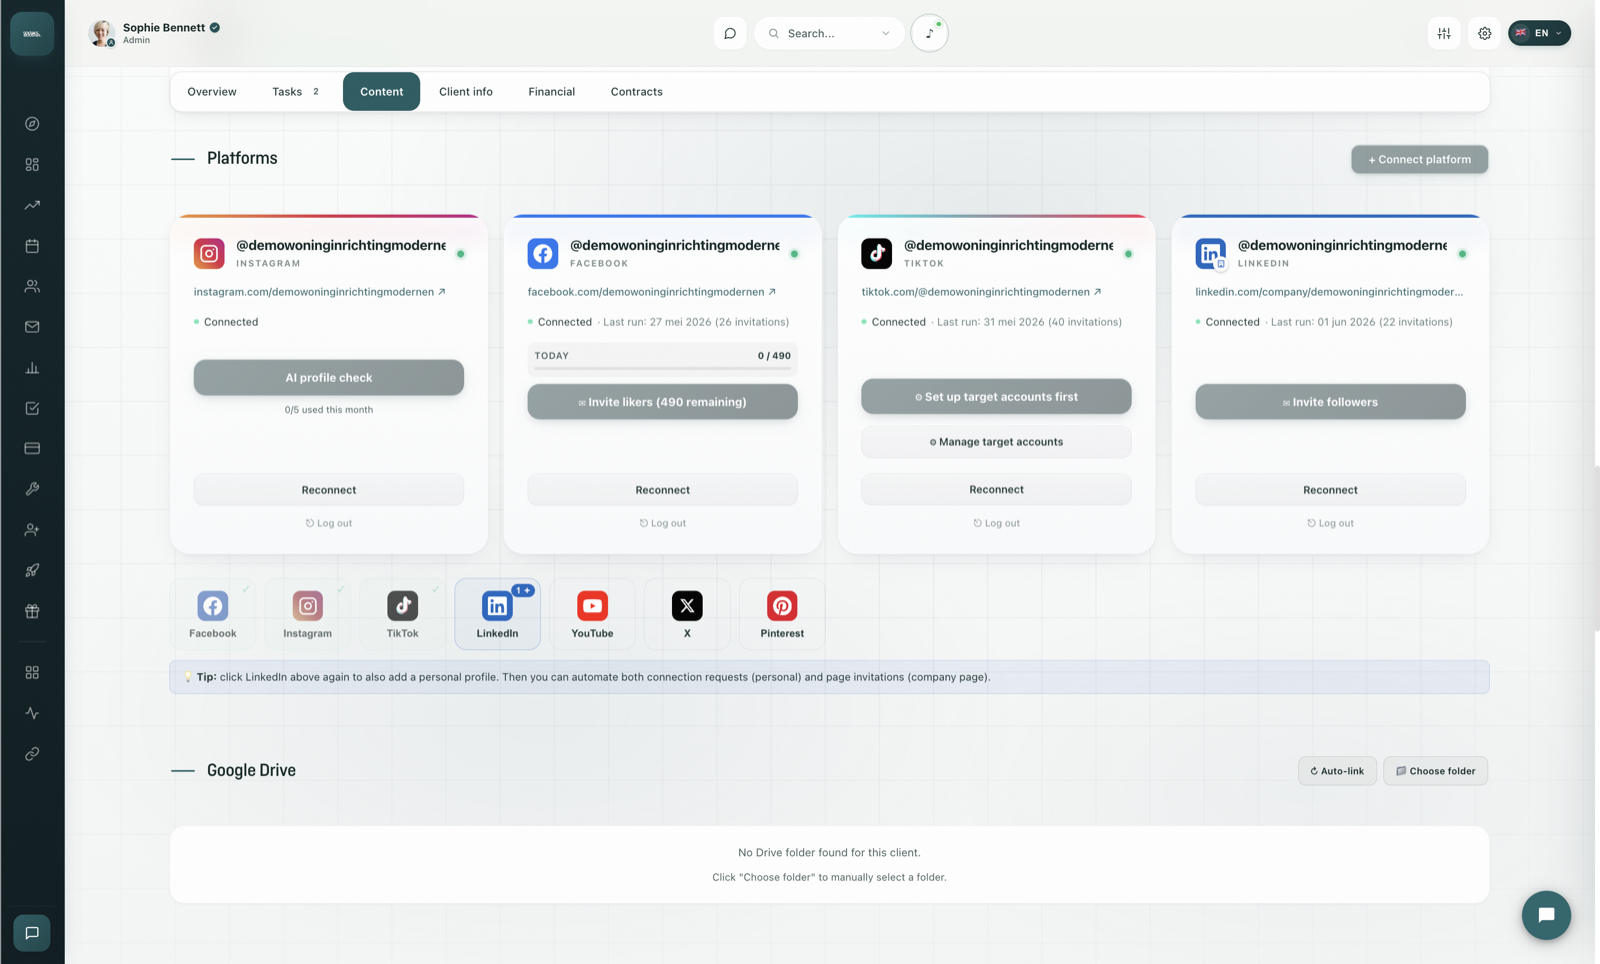
Task: Click Invite likers (490 remaining)
Action: pos(662,402)
